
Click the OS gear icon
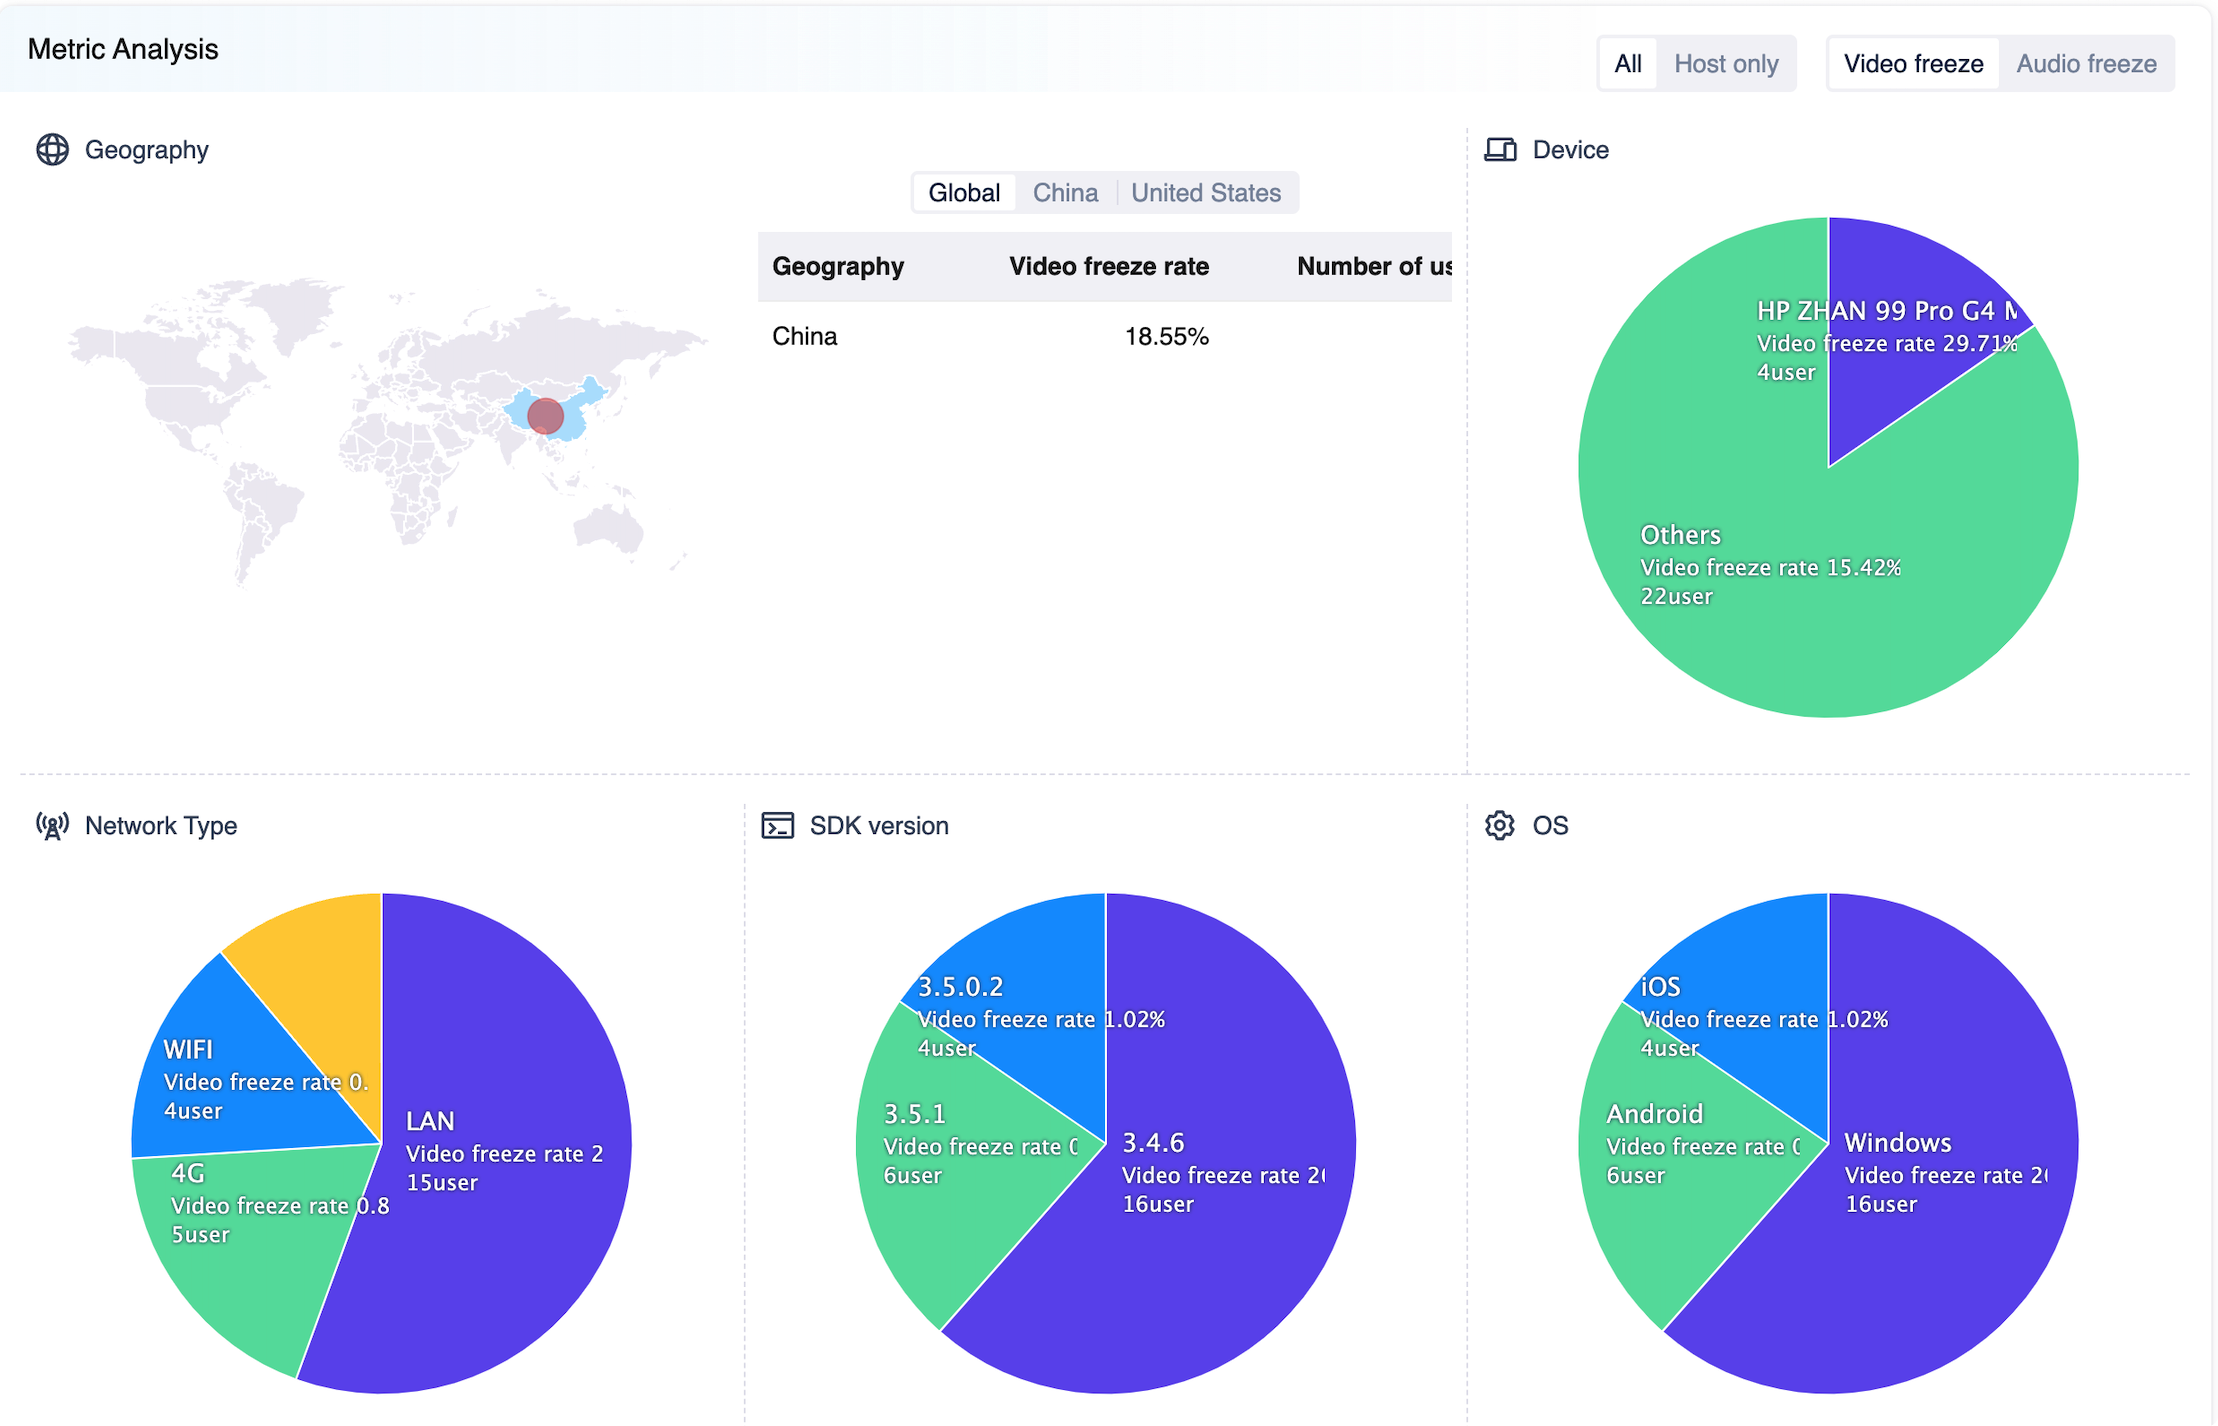[x=1500, y=826]
